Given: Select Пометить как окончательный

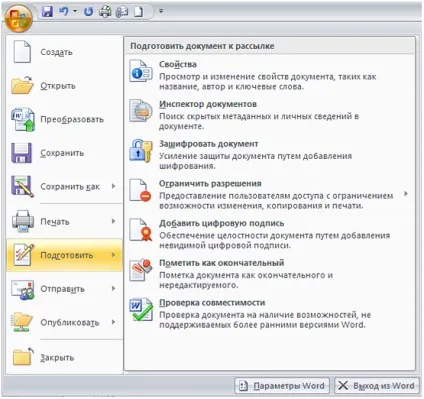Looking at the screenshot, I should coord(269,273).
